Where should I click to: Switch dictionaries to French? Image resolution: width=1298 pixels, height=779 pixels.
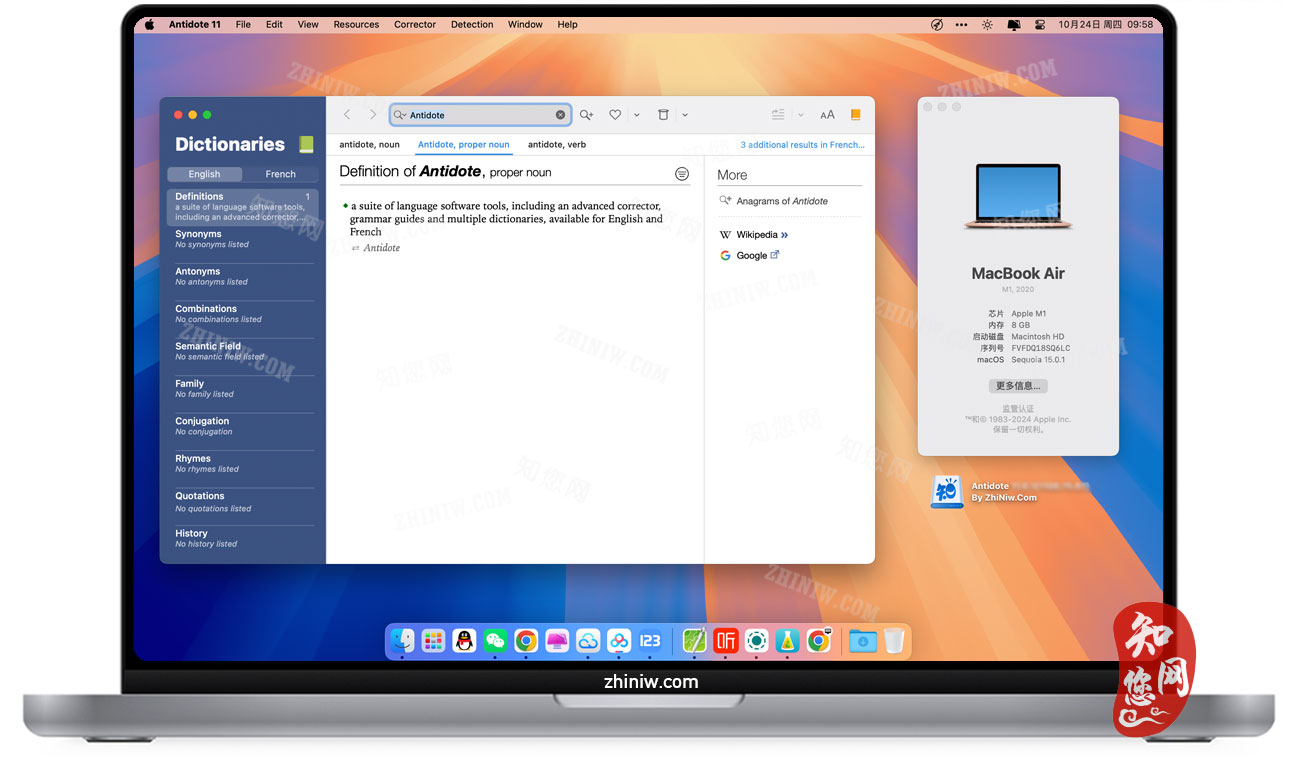click(280, 174)
